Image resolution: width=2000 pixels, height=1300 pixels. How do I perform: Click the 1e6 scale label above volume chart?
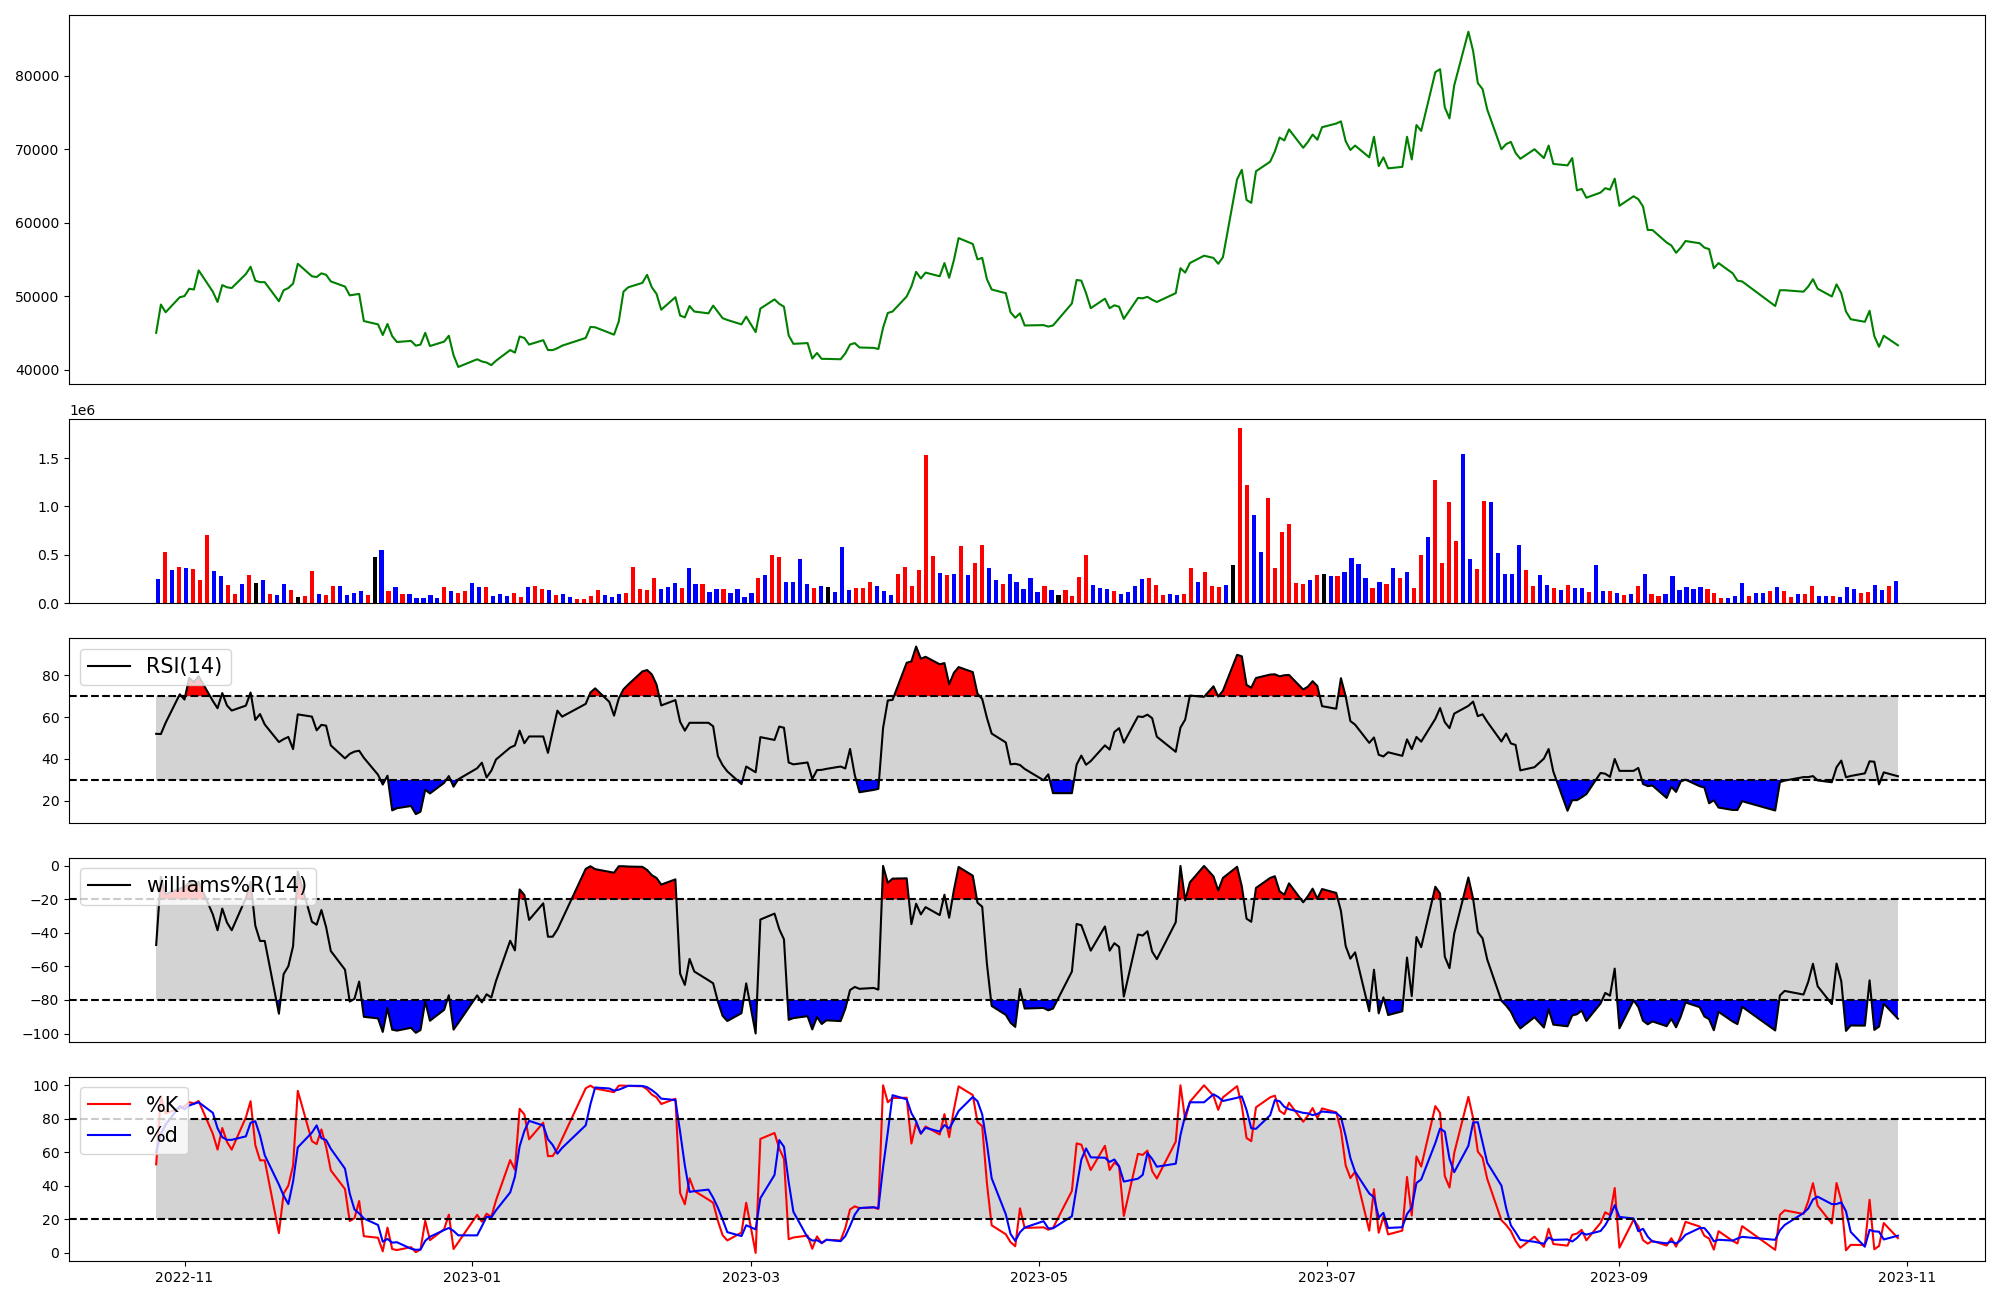[82, 410]
